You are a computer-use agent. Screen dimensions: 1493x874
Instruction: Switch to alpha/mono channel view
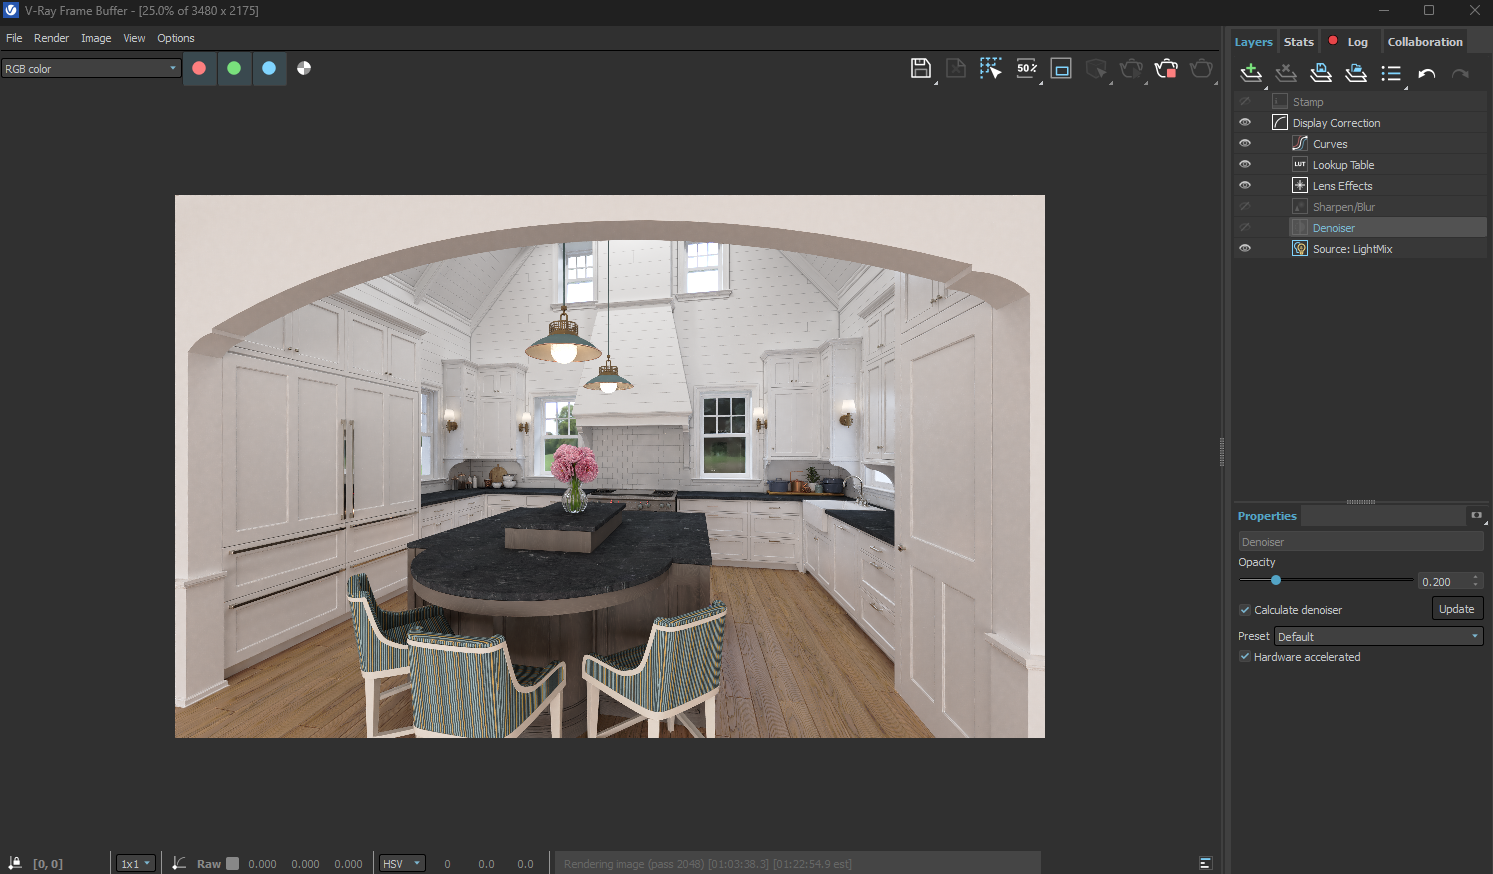(304, 68)
